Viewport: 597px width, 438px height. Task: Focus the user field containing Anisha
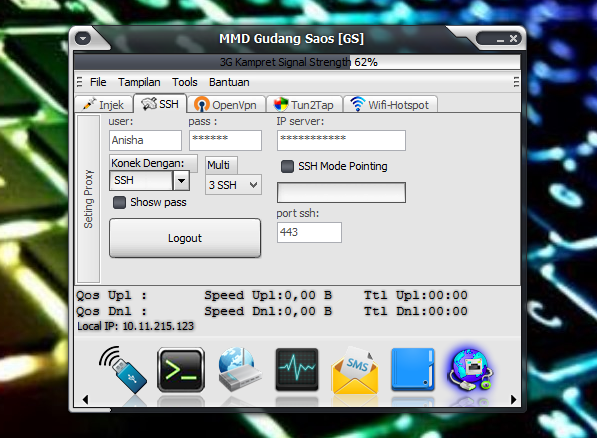coord(145,140)
